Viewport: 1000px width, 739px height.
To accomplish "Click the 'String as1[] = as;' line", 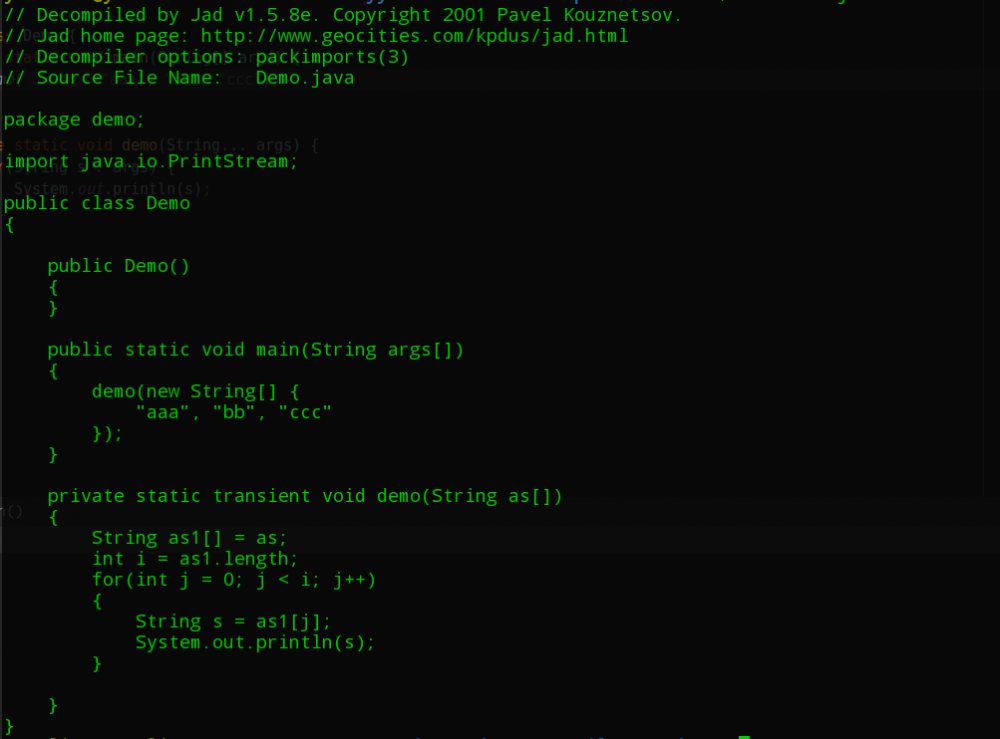I will (x=190, y=538).
